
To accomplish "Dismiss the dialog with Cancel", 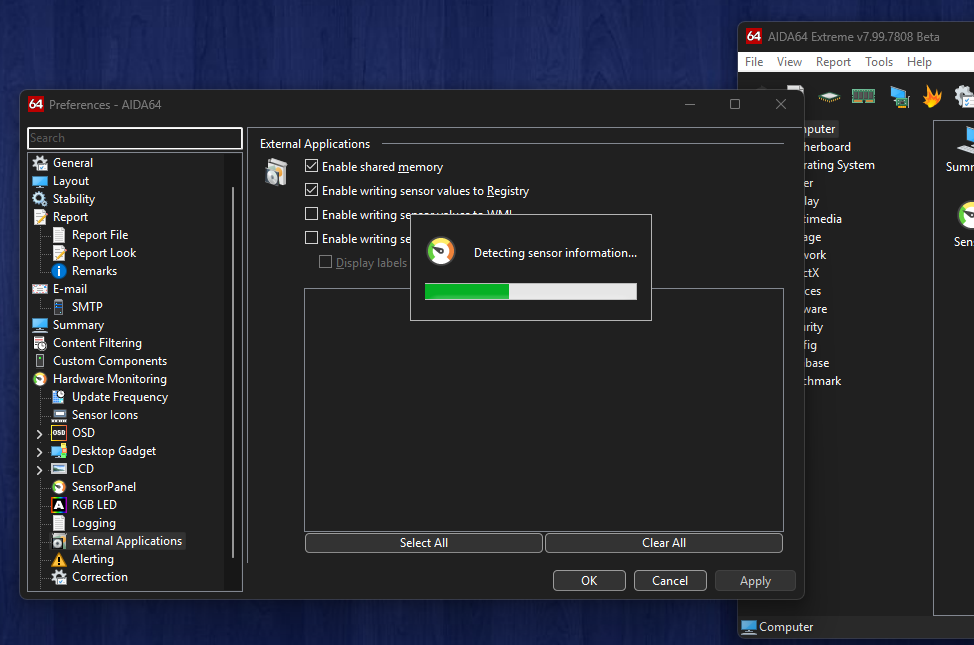I will click(670, 581).
